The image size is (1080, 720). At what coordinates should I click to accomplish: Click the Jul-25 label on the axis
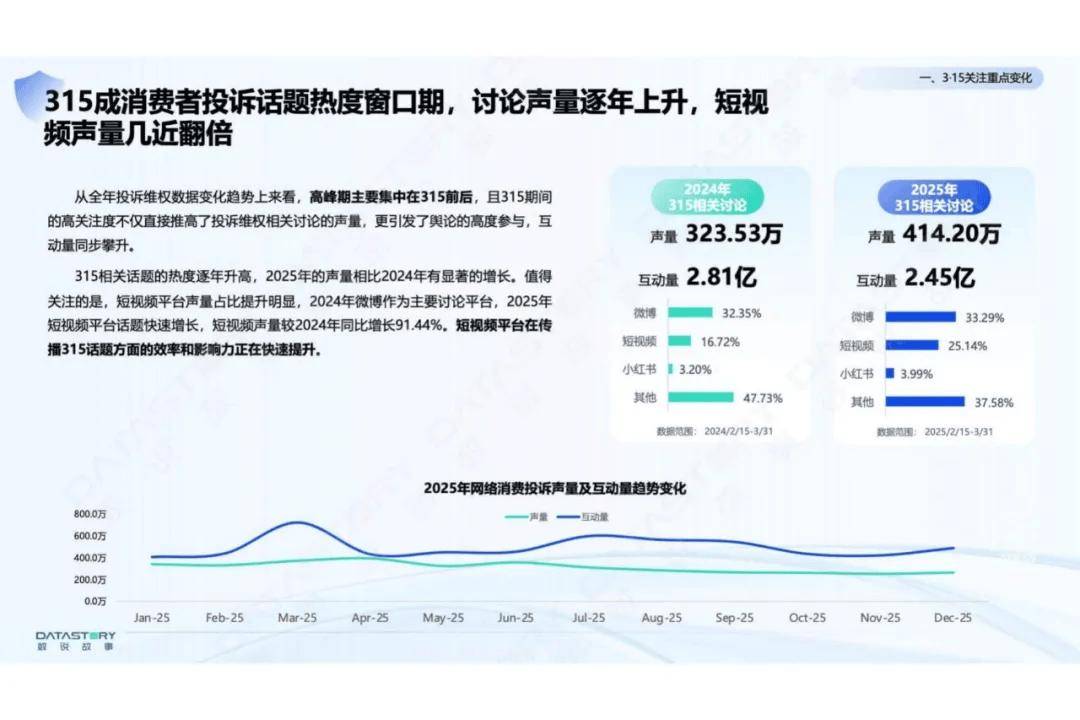coord(588,618)
